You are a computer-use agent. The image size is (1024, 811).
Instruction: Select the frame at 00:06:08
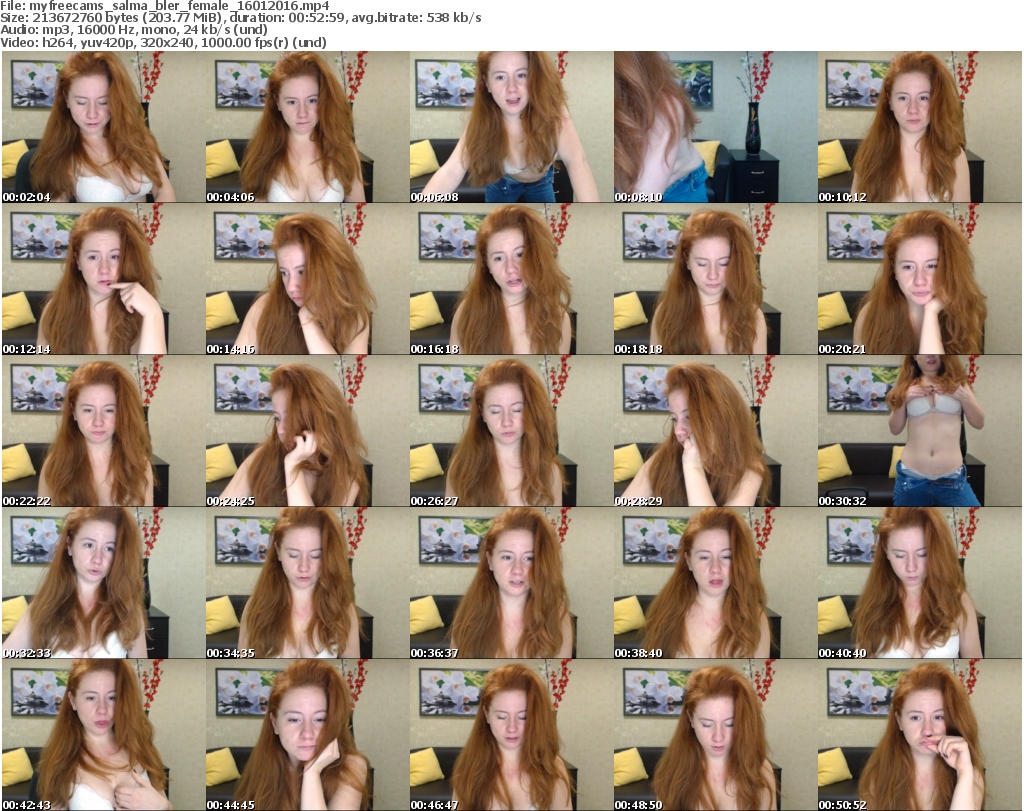[511, 127]
